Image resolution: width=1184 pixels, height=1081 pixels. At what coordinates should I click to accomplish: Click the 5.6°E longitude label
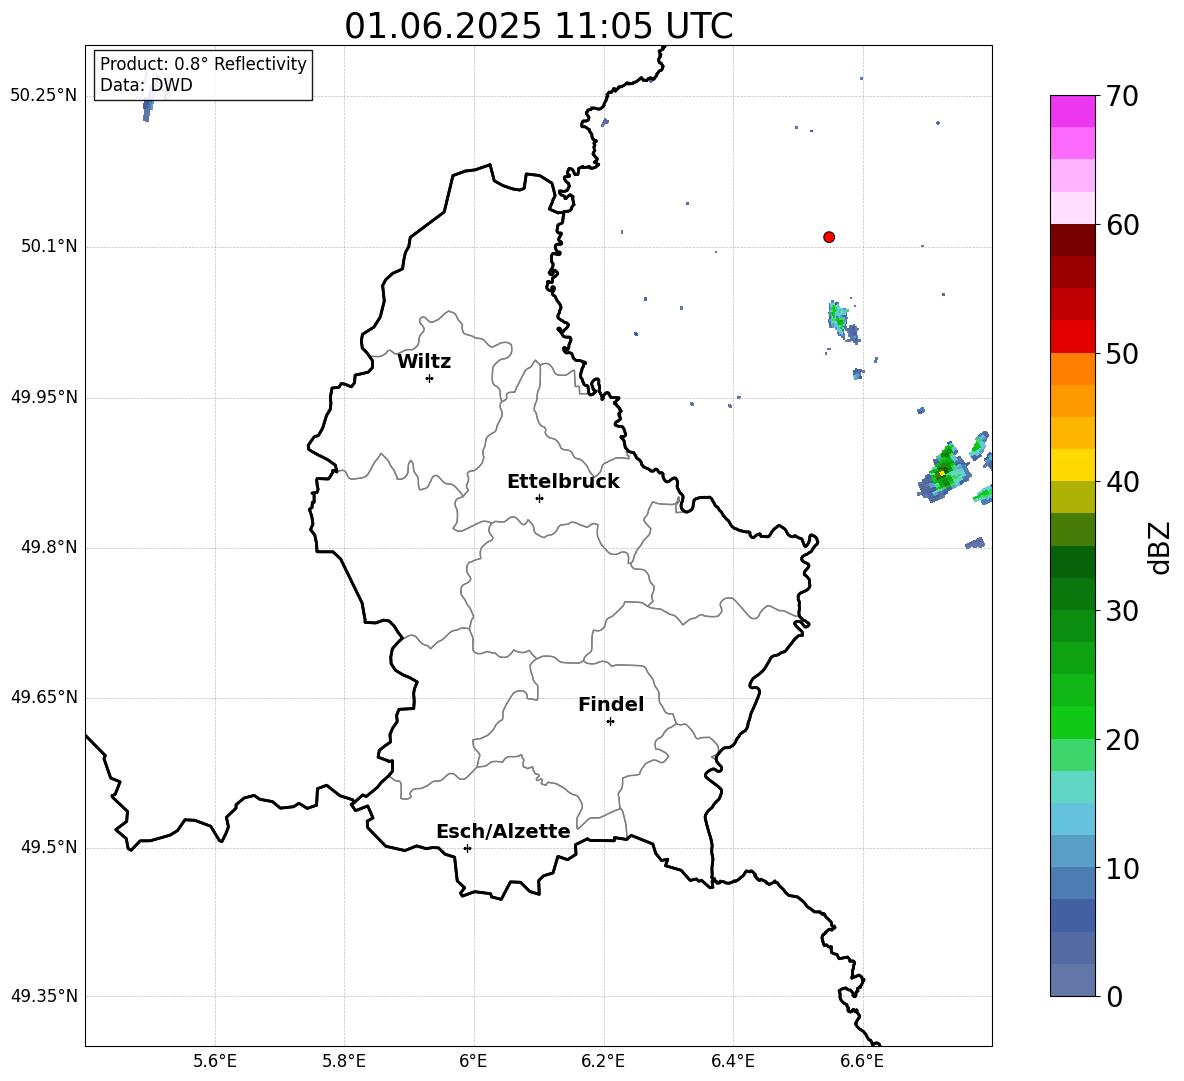(215, 1061)
